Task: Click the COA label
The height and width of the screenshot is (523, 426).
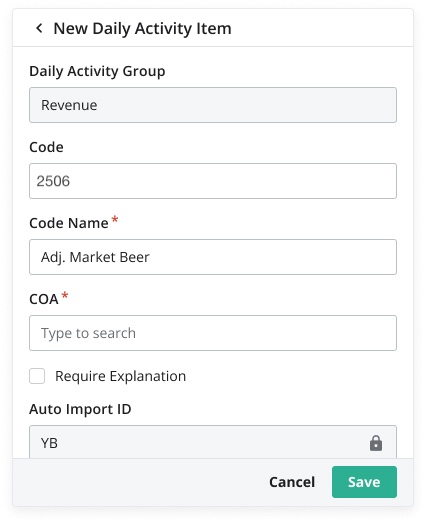Action: point(44,299)
